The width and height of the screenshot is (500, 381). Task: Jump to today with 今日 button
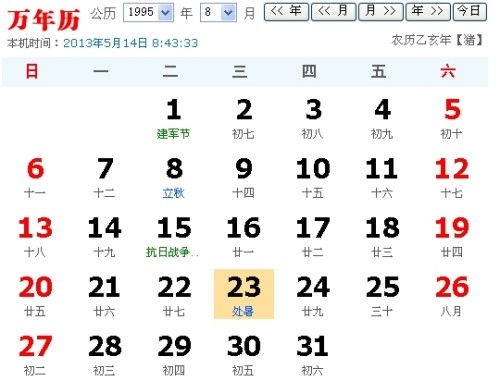click(x=470, y=12)
